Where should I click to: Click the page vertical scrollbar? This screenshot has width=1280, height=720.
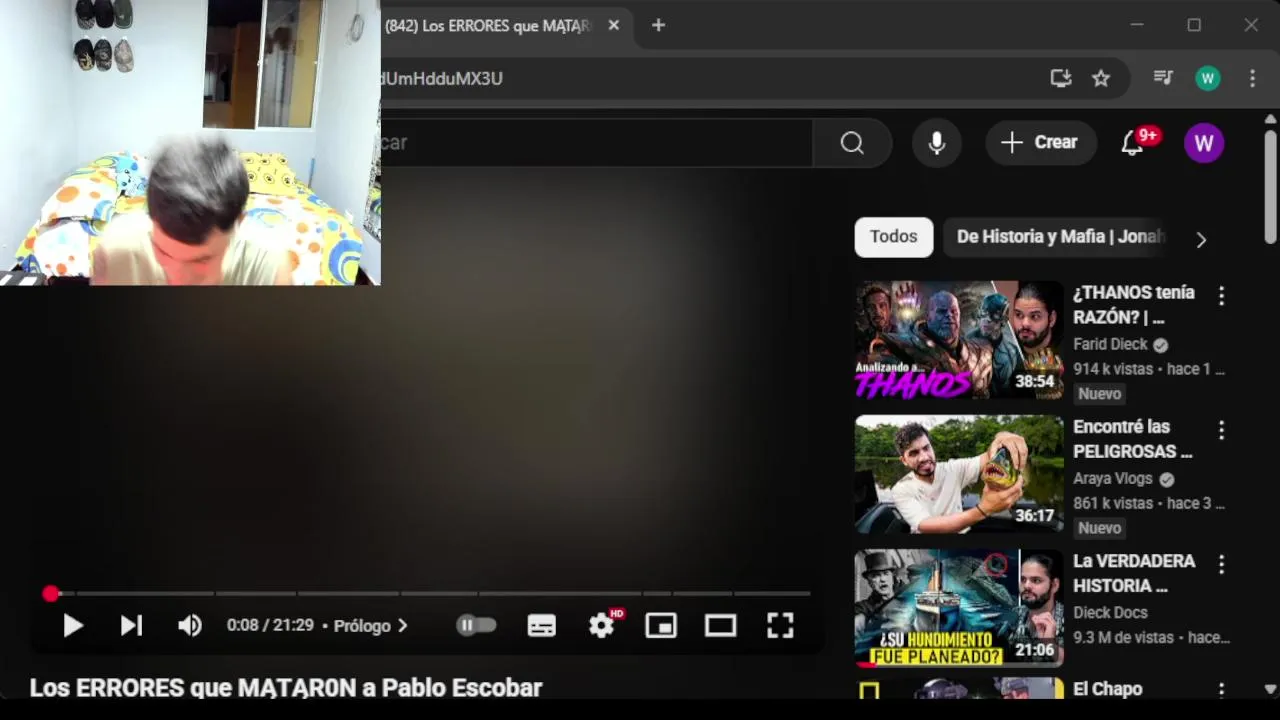pyautogui.click(x=1270, y=187)
